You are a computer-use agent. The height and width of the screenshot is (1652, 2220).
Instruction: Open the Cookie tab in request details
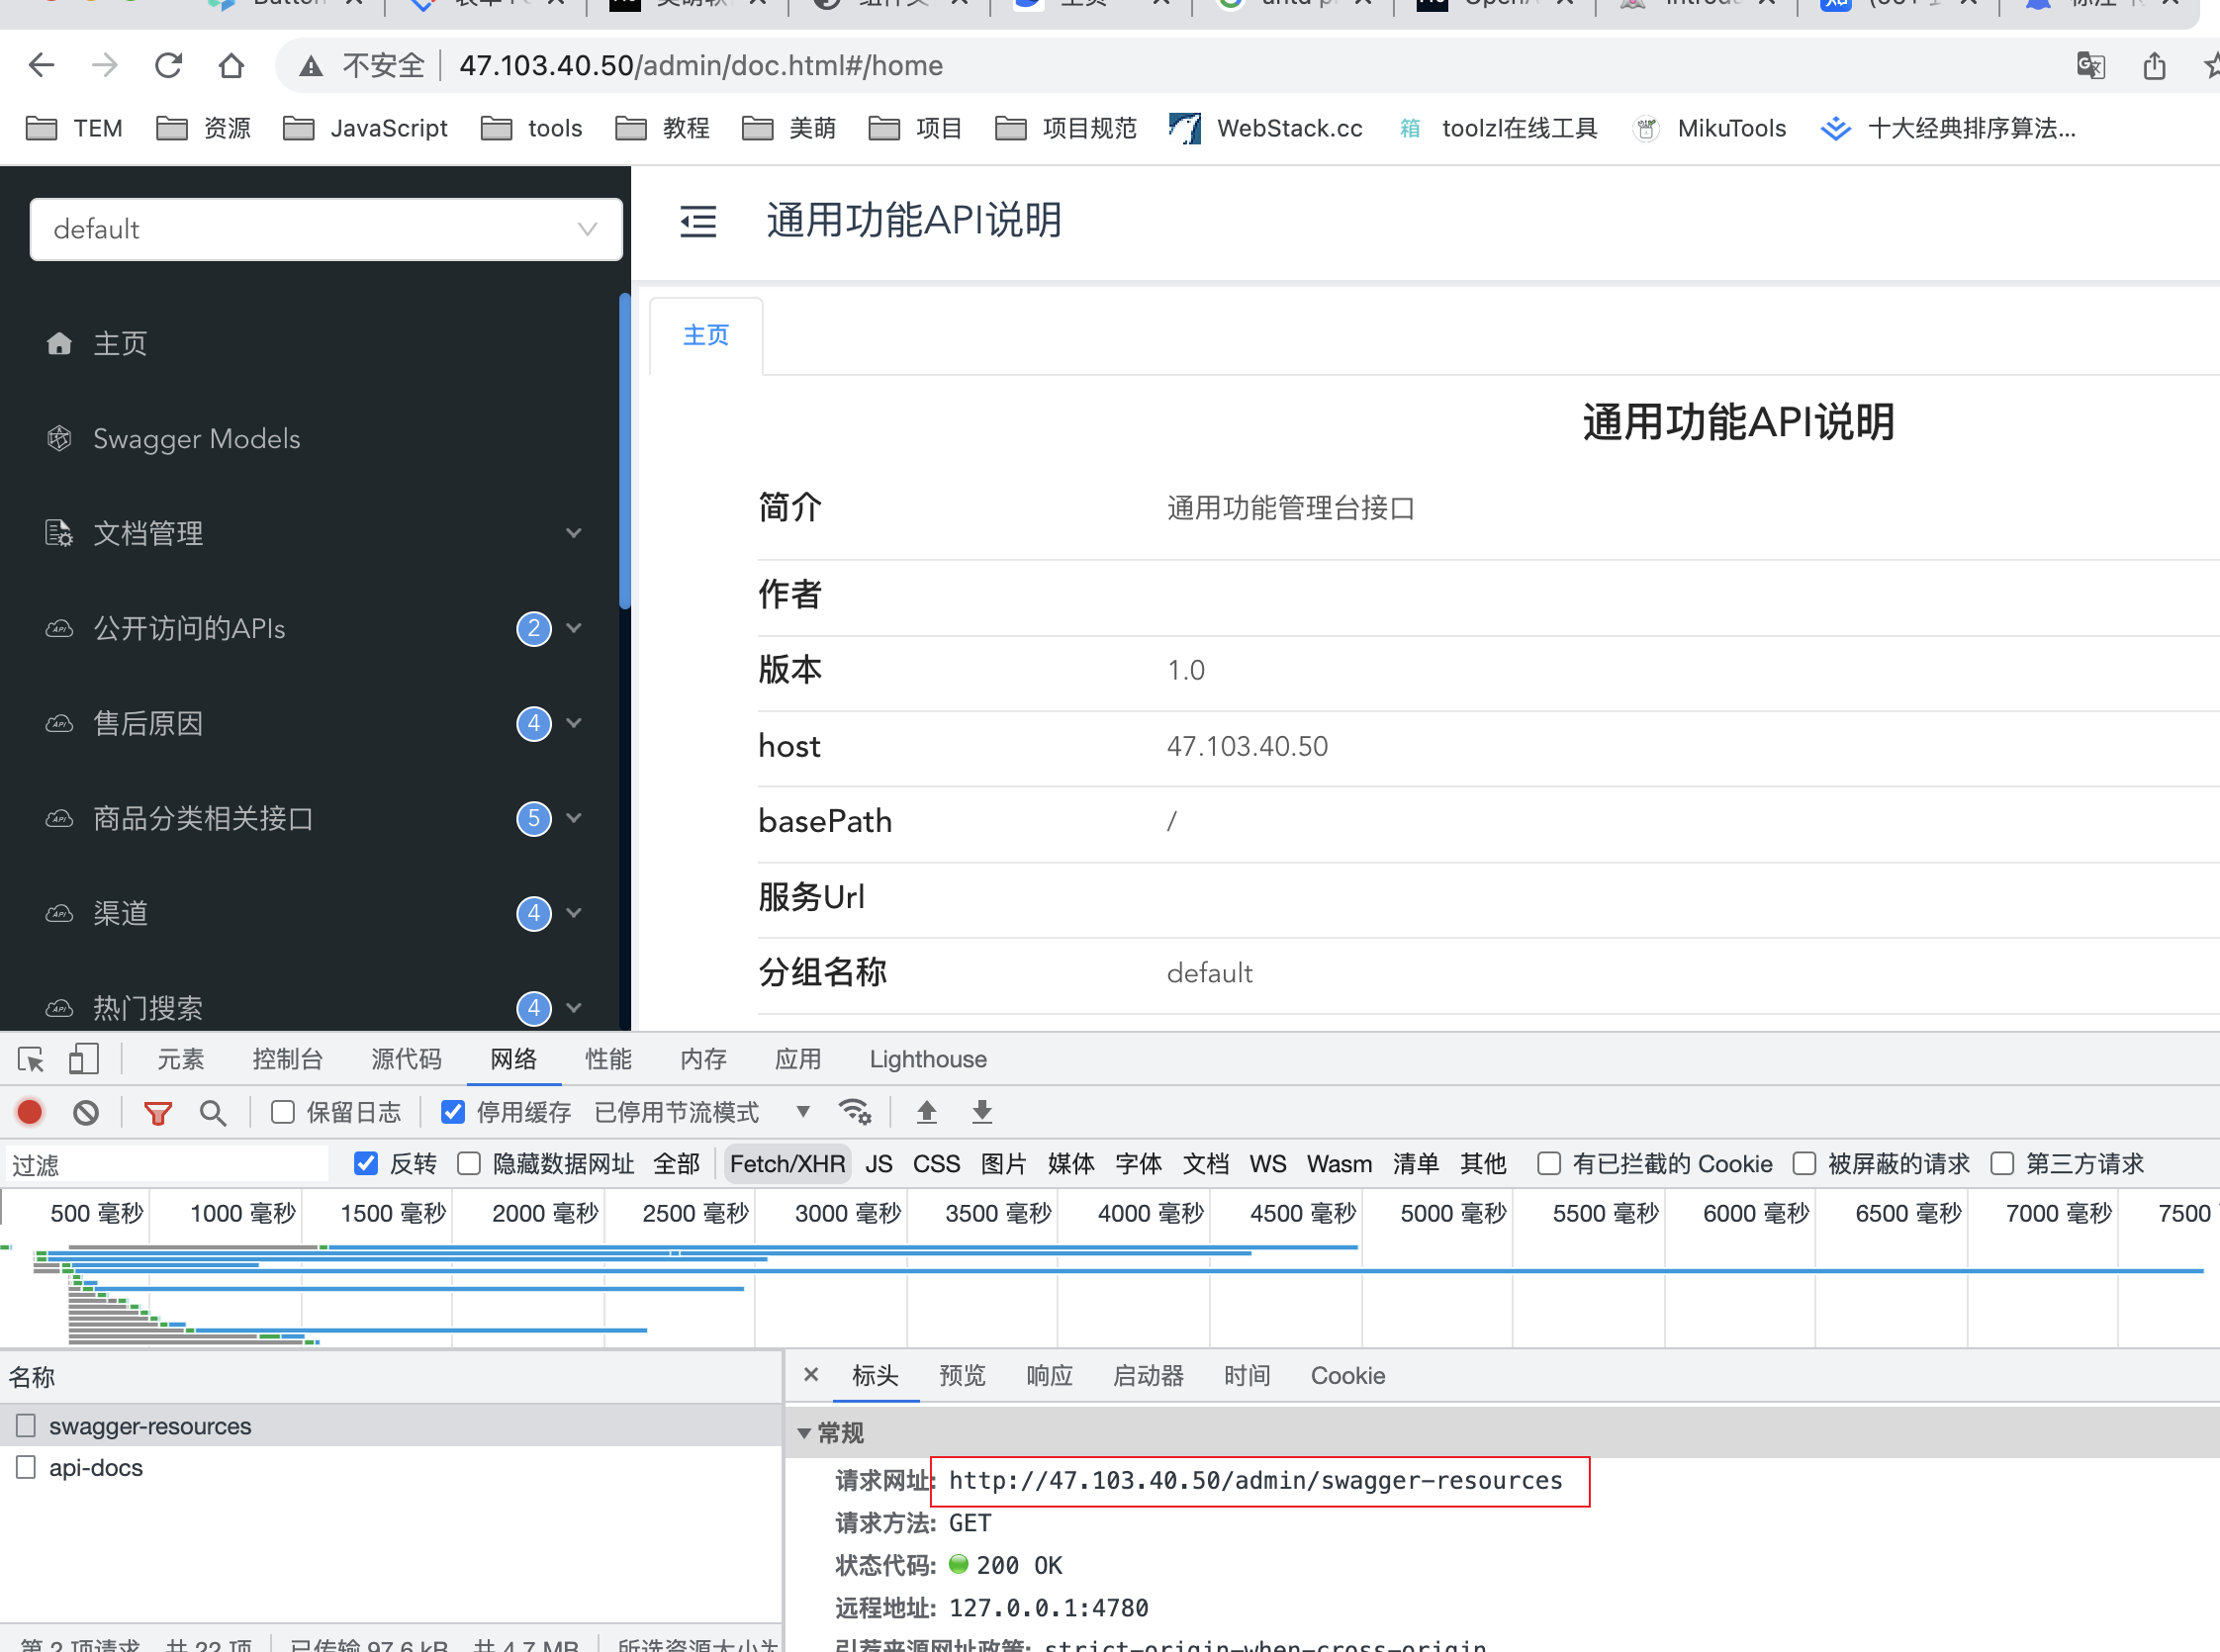[1347, 1376]
